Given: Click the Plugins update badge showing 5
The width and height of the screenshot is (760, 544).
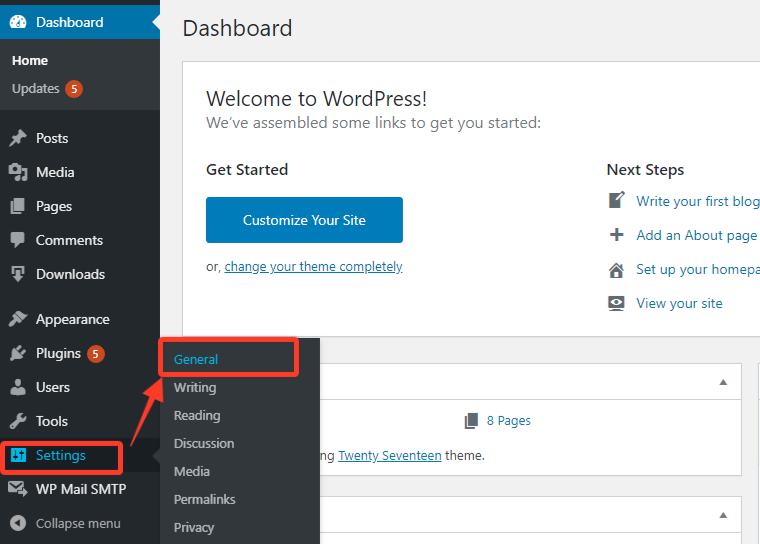Looking at the screenshot, I should tap(95, 354).
